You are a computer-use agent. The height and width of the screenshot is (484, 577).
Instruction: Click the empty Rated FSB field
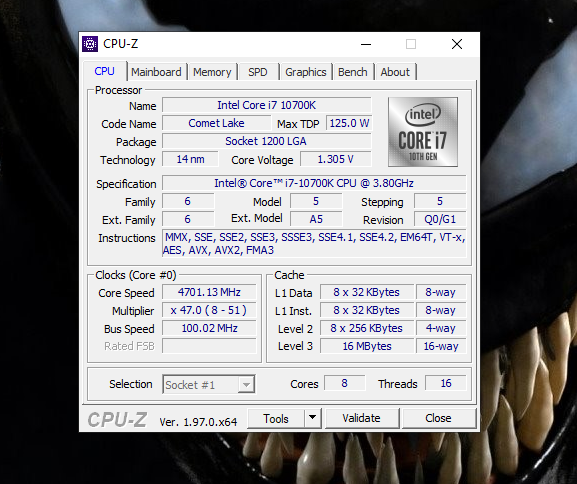(x=209, y=346)
